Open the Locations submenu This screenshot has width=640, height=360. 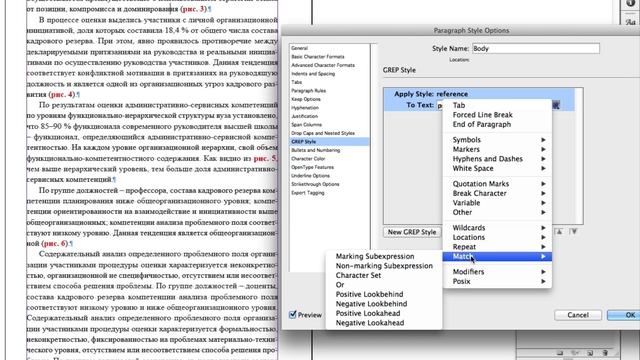497,237
